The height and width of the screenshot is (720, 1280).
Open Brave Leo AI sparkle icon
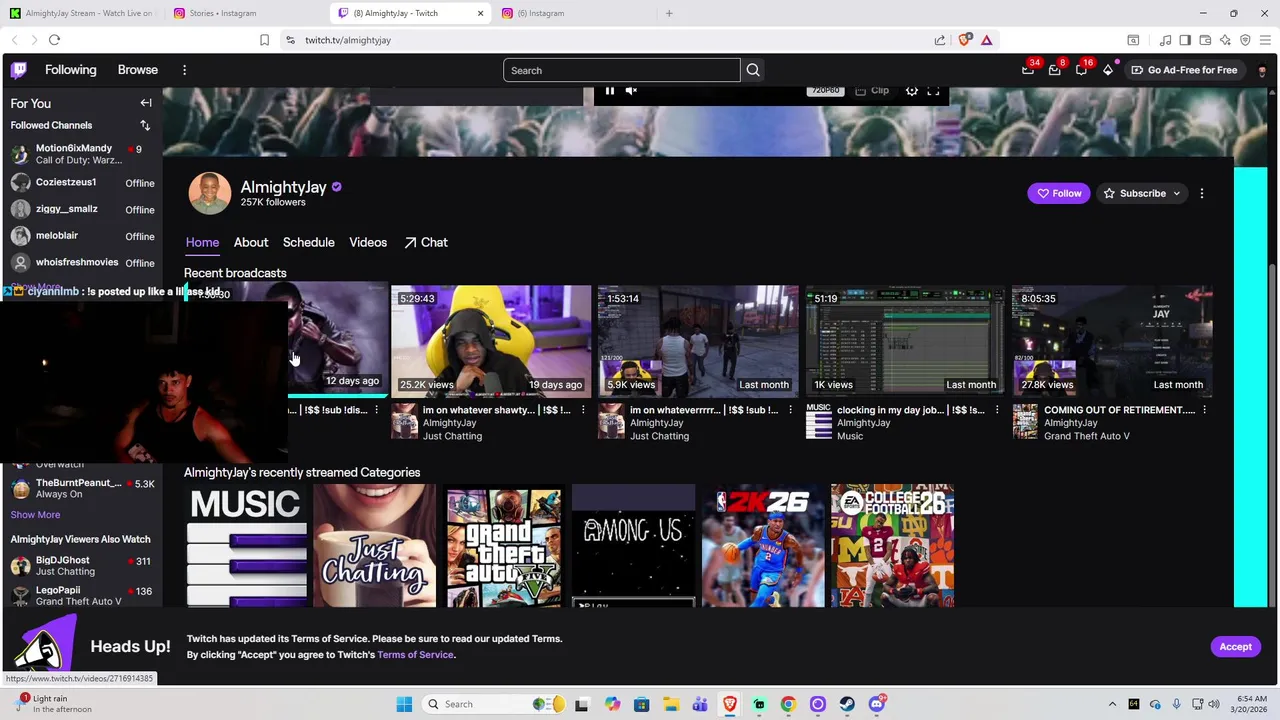point(1225,40)
